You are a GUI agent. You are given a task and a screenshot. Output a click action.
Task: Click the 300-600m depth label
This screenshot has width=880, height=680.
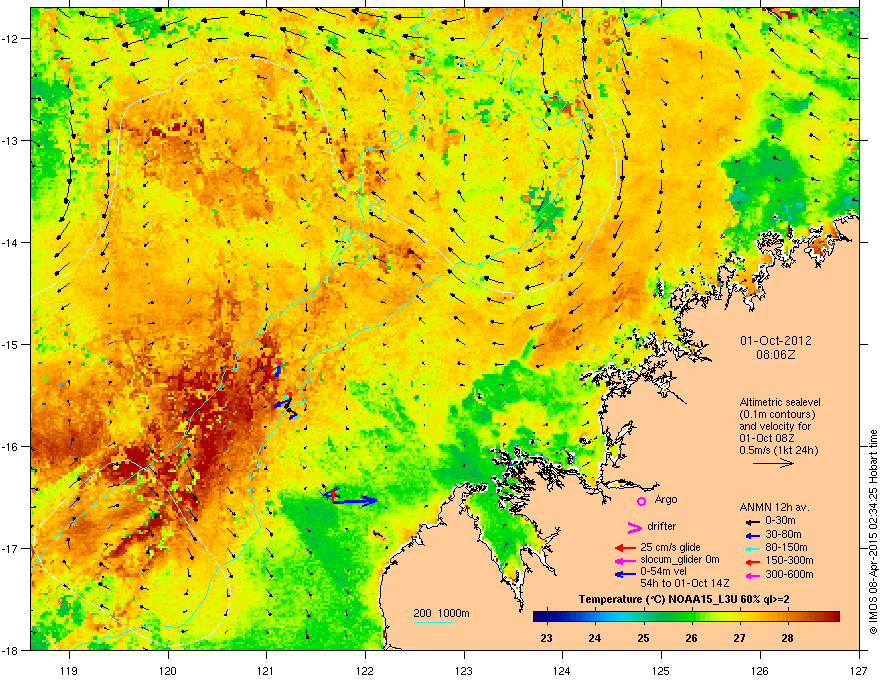point(790,574)
